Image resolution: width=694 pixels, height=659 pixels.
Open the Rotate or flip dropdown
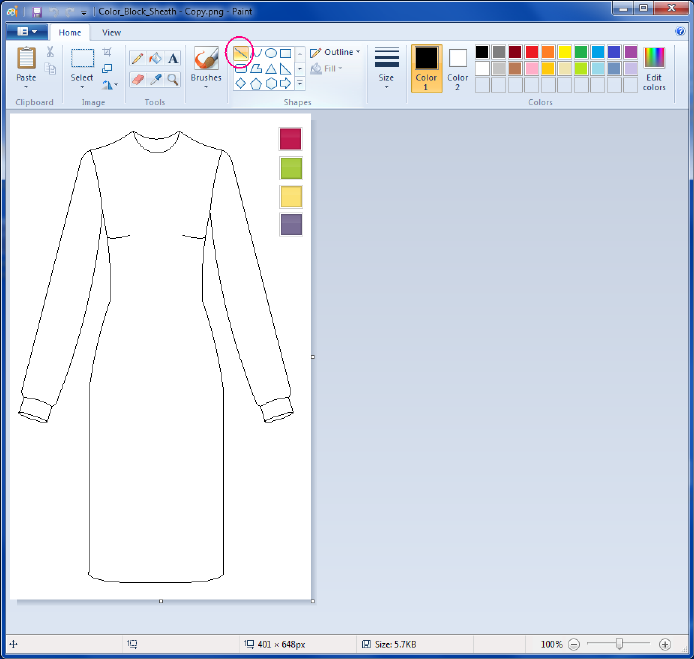[110, 85]
